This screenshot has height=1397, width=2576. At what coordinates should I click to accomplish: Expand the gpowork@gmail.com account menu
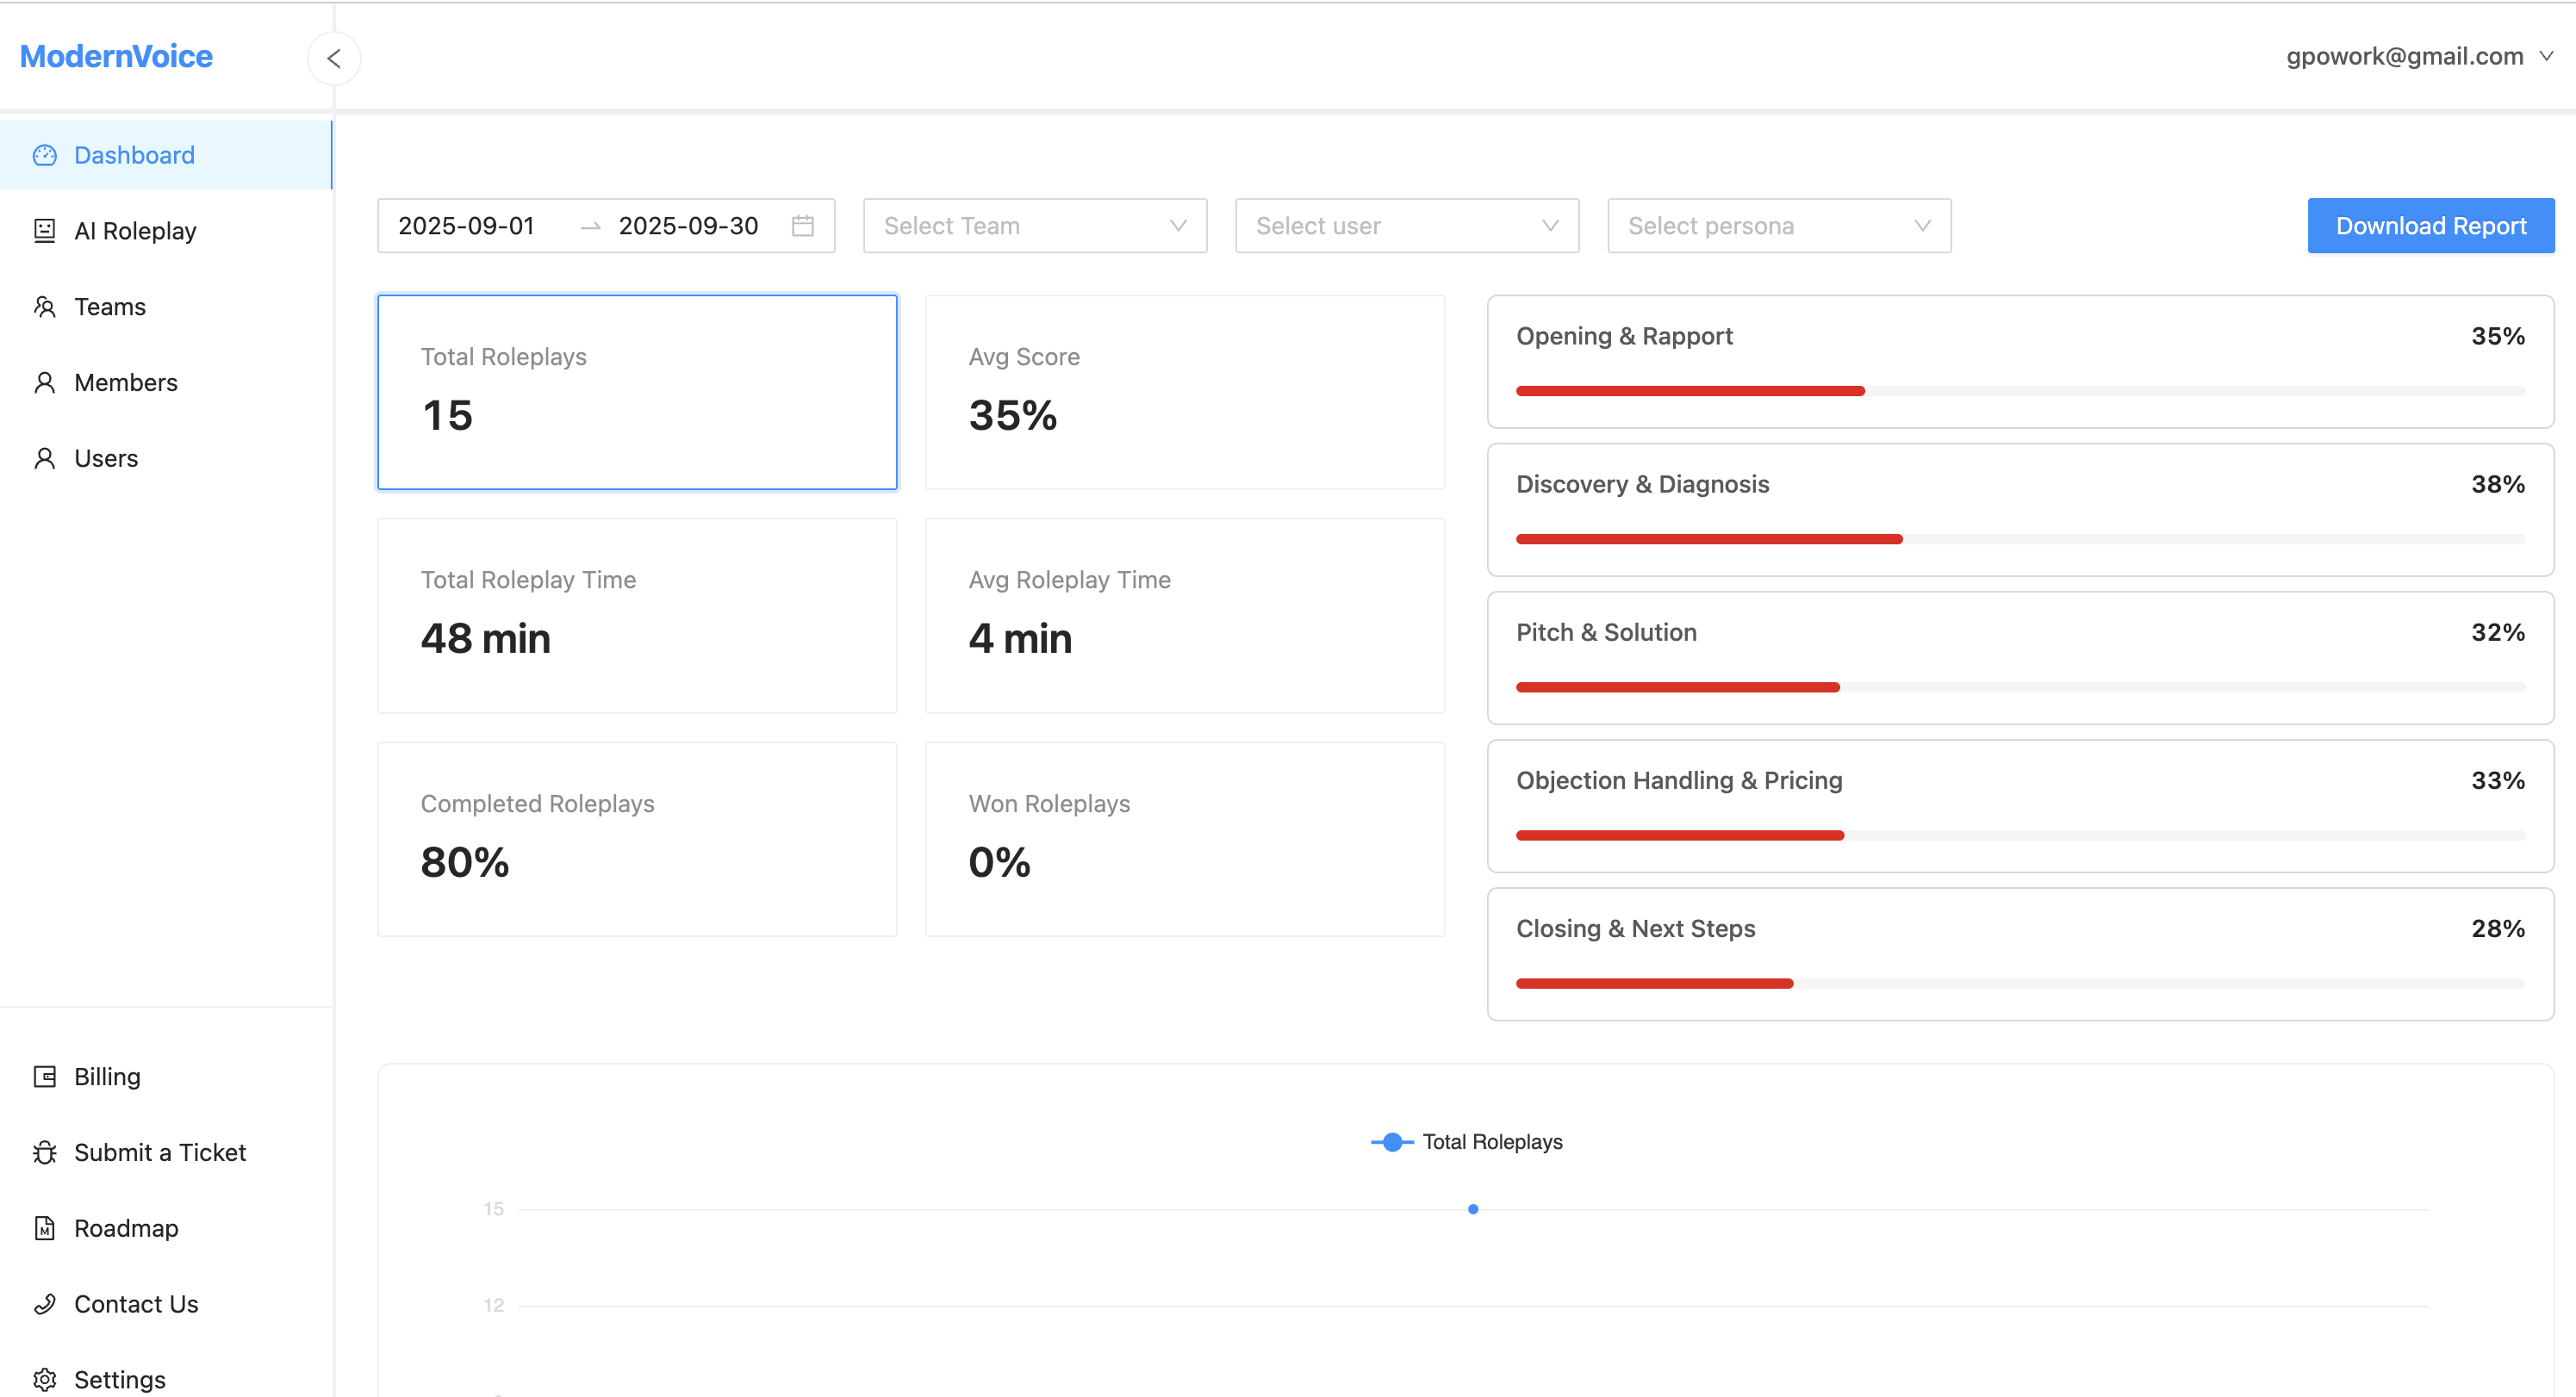coord(2418,57)
